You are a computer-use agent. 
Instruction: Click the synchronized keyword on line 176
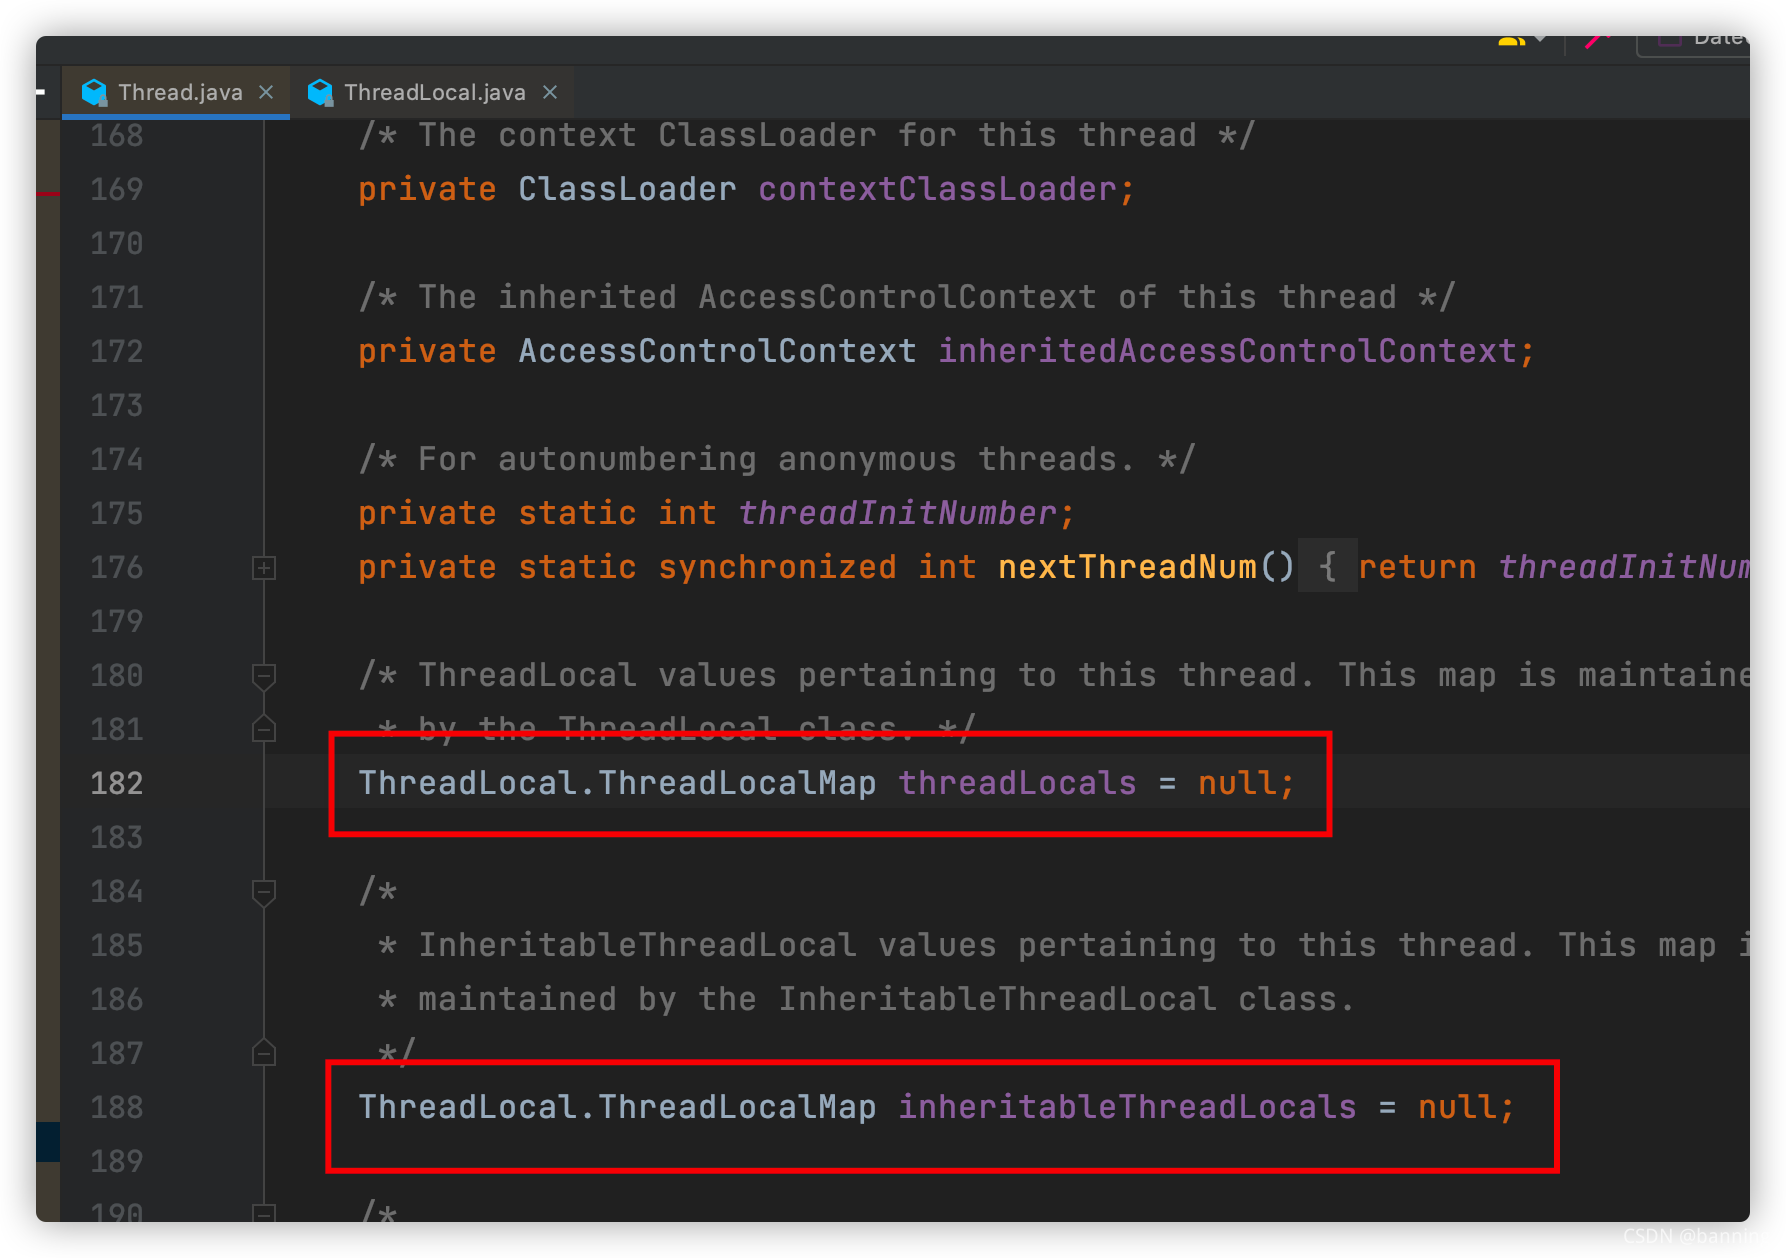777,567
